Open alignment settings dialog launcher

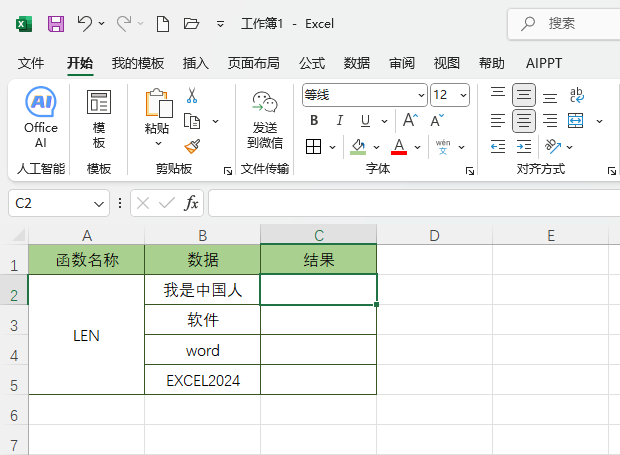click(x=612, y=171)
